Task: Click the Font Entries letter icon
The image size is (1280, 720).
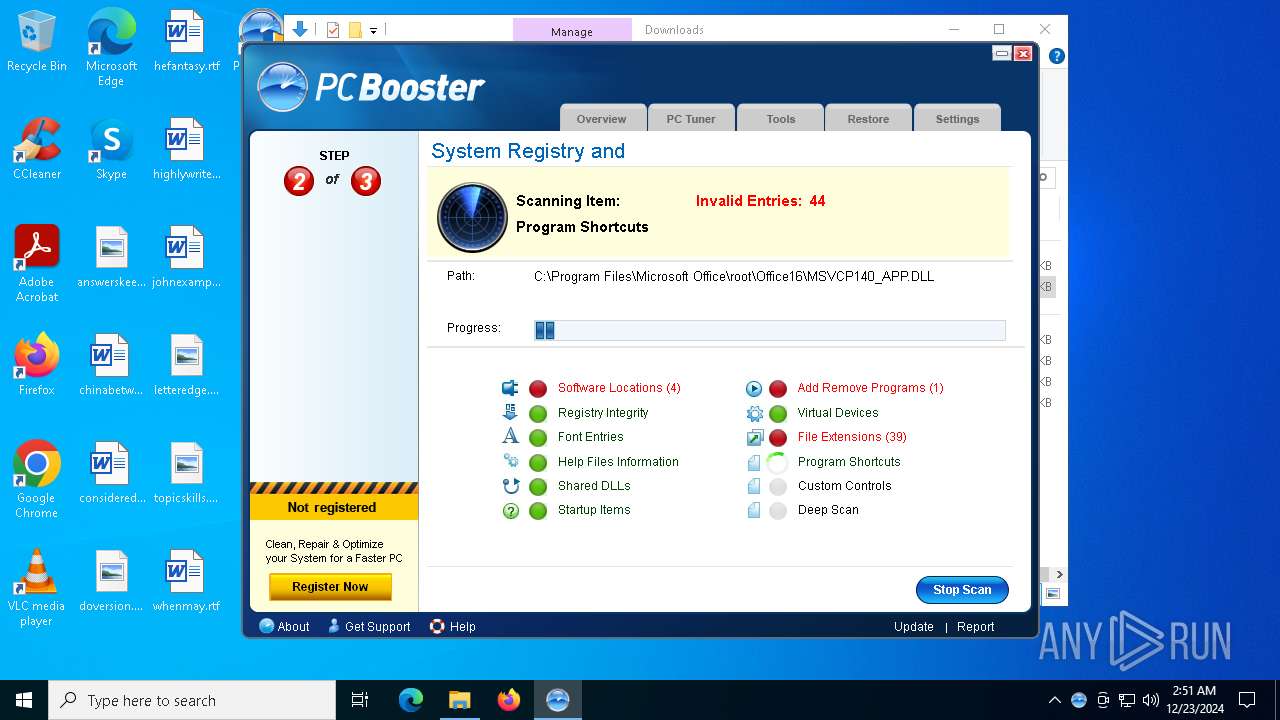Action: pos(511,436)
